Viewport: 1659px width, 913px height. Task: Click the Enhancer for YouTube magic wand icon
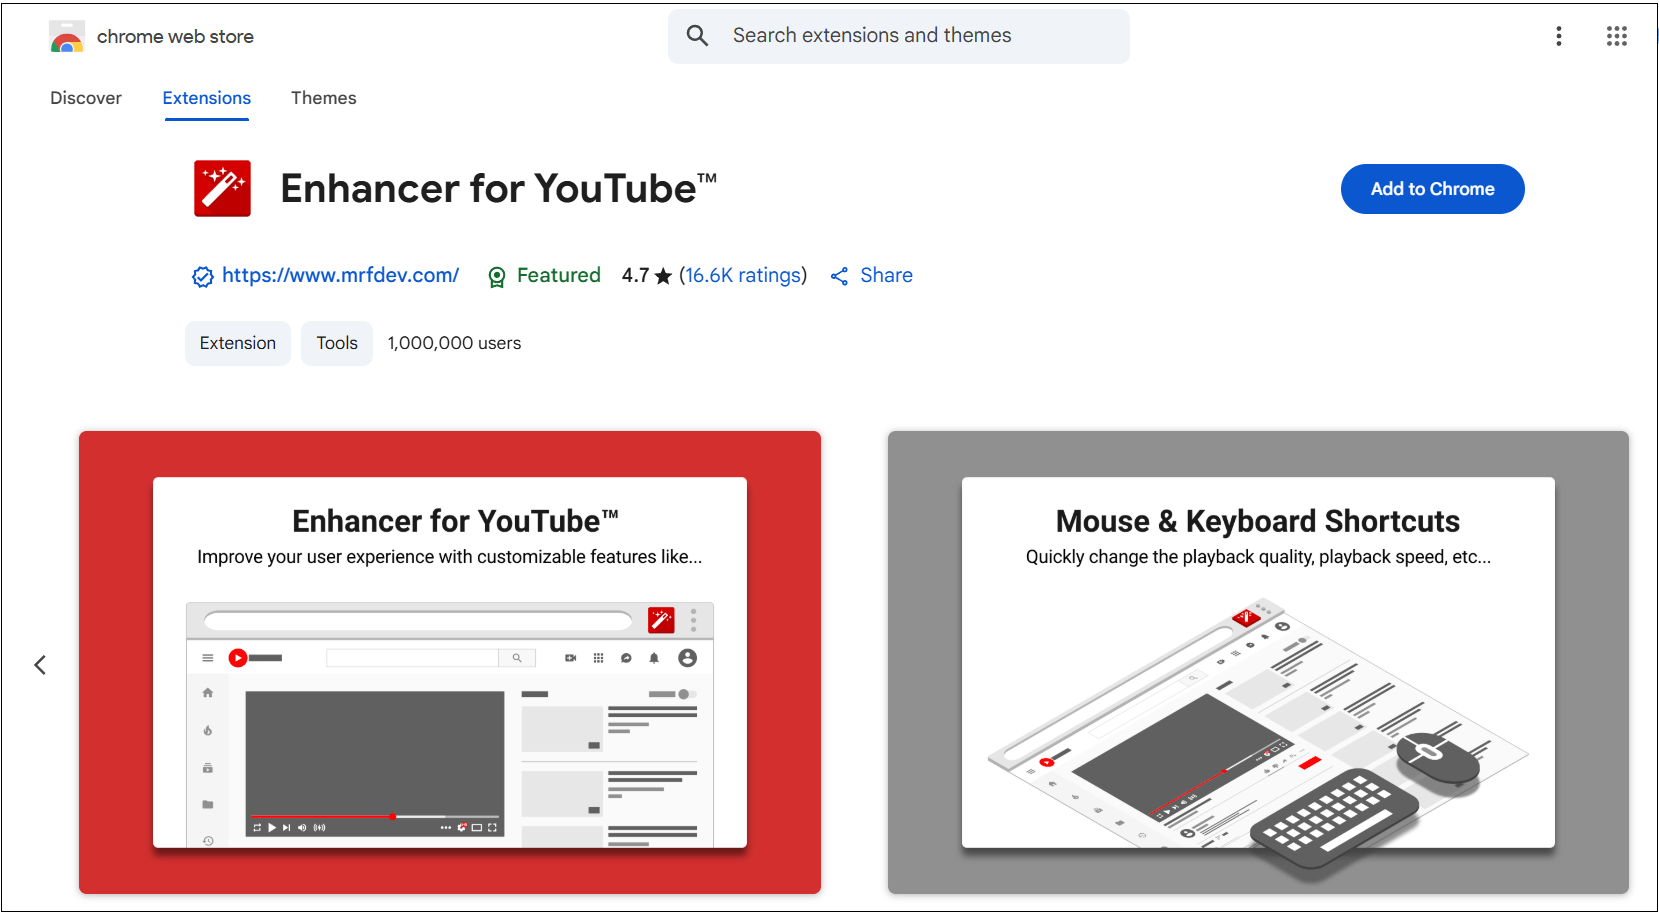222,188
